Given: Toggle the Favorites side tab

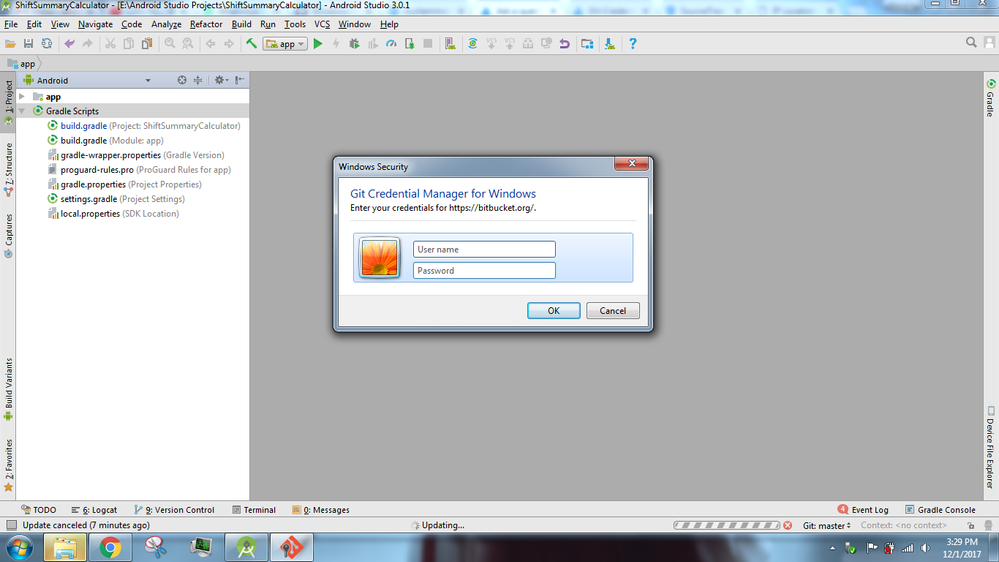Looking at the screenshot, I should point(8,465).
